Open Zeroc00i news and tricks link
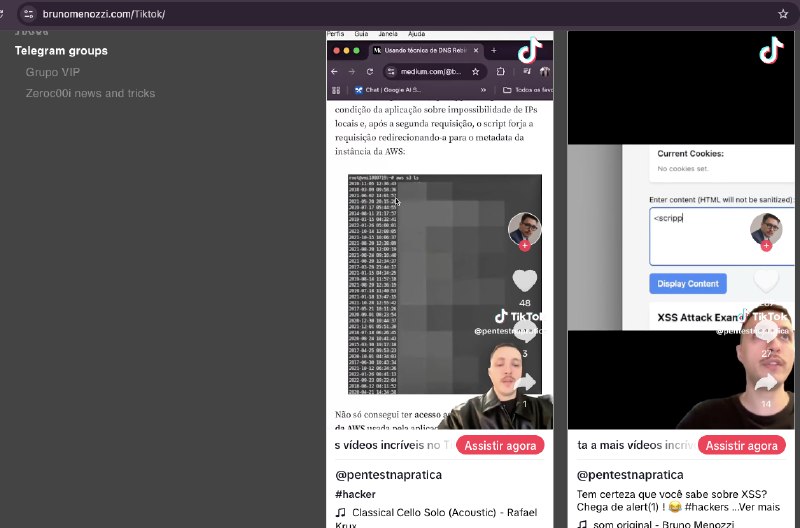Viewport: 800px width, 528px height. [x=90, y=93]
